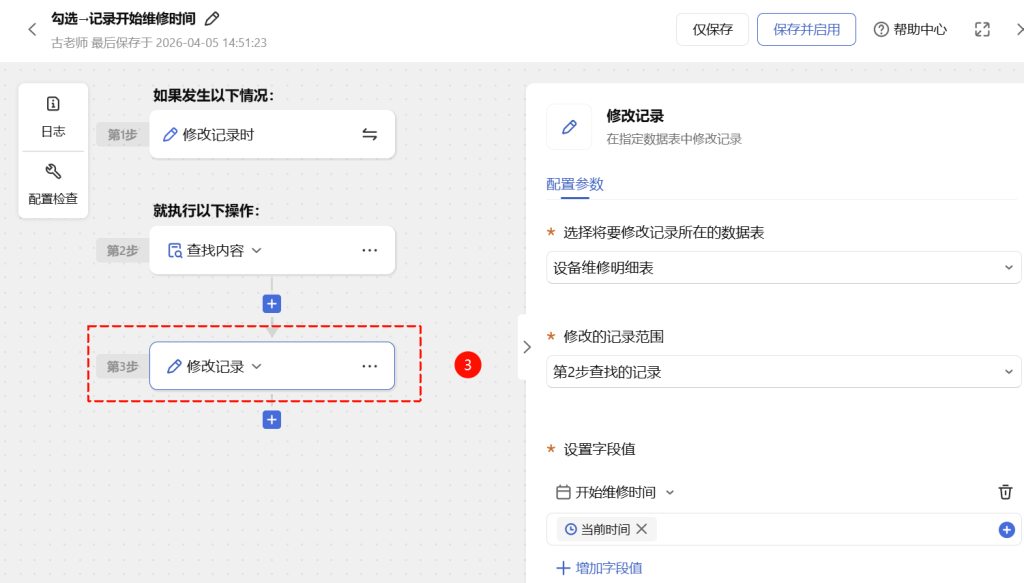Expand 查找内容 action type chevron
Viewport: 1024px width, 583px height.
point(257,251)
